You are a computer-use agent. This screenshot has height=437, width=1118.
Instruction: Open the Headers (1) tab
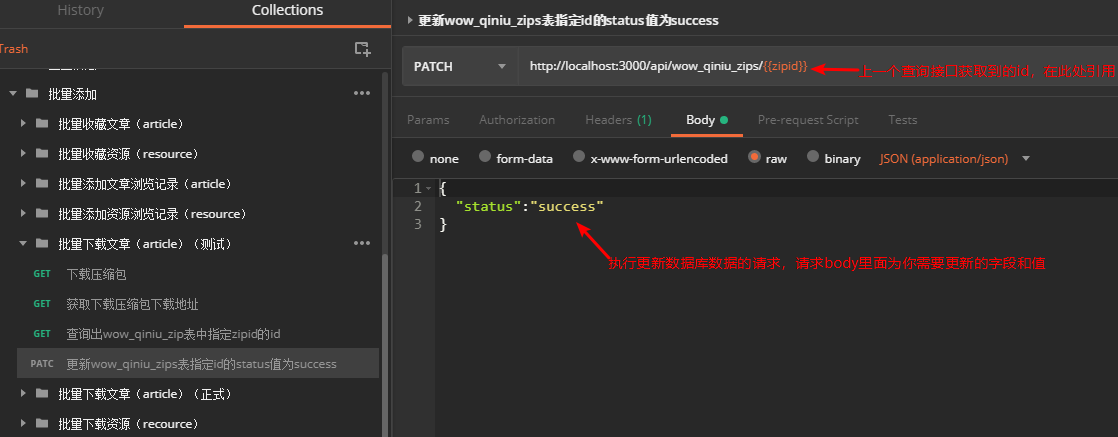618,120
